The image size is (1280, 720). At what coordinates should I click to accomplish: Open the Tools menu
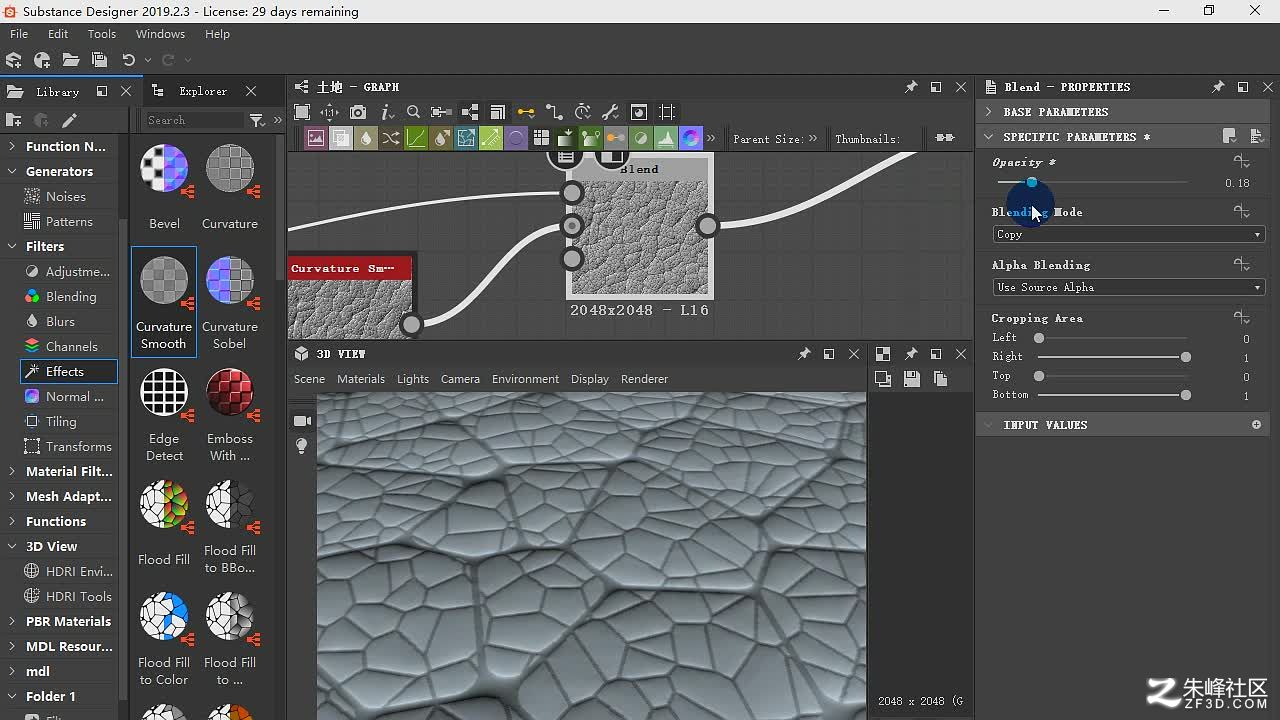102,34
